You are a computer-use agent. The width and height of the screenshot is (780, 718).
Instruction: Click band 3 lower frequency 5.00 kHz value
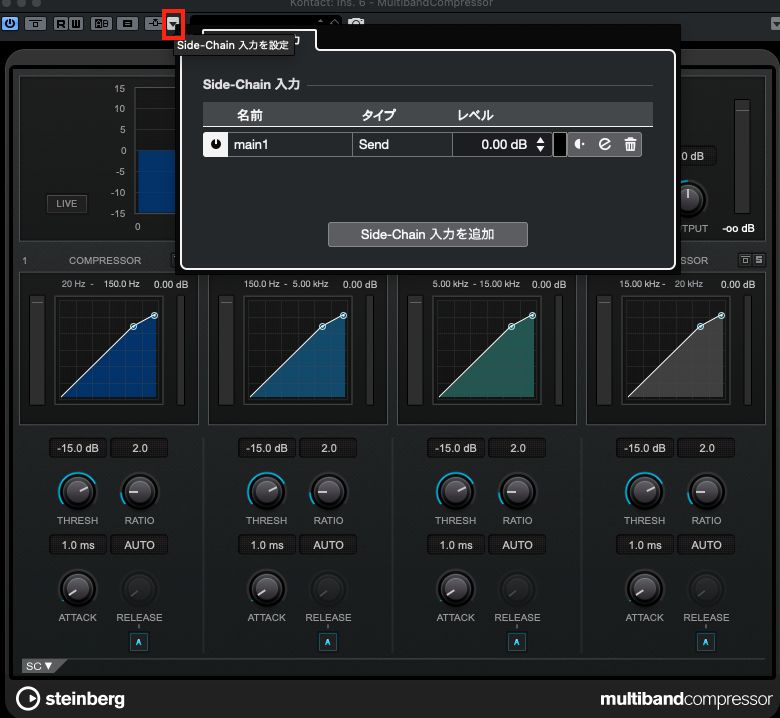click(450, 284)
